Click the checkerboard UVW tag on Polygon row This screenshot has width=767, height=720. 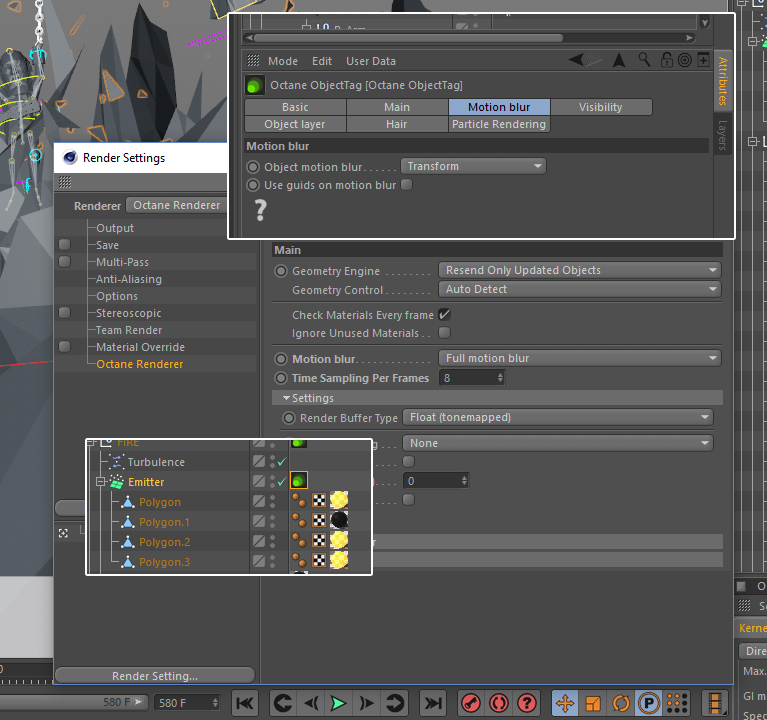click(x=319, y=500)
